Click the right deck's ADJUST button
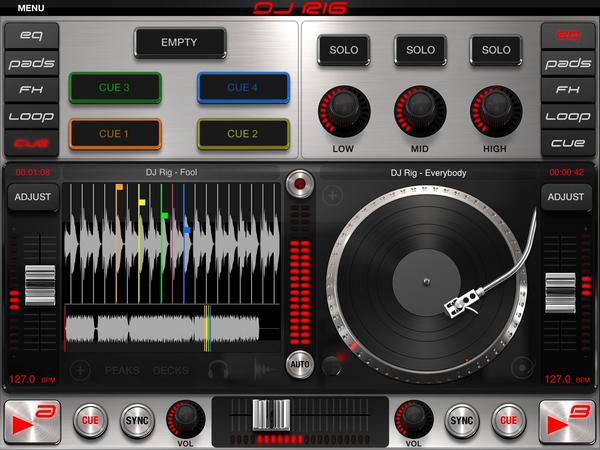This screenshot has width=600, height=450. (x=566, y=197)
